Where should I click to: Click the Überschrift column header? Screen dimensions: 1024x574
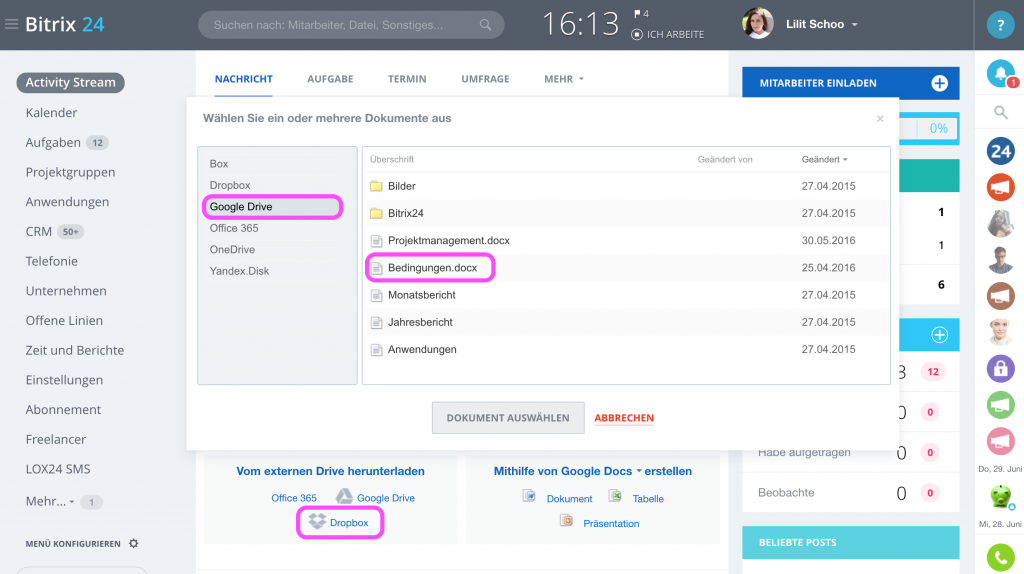pos(392,159)
